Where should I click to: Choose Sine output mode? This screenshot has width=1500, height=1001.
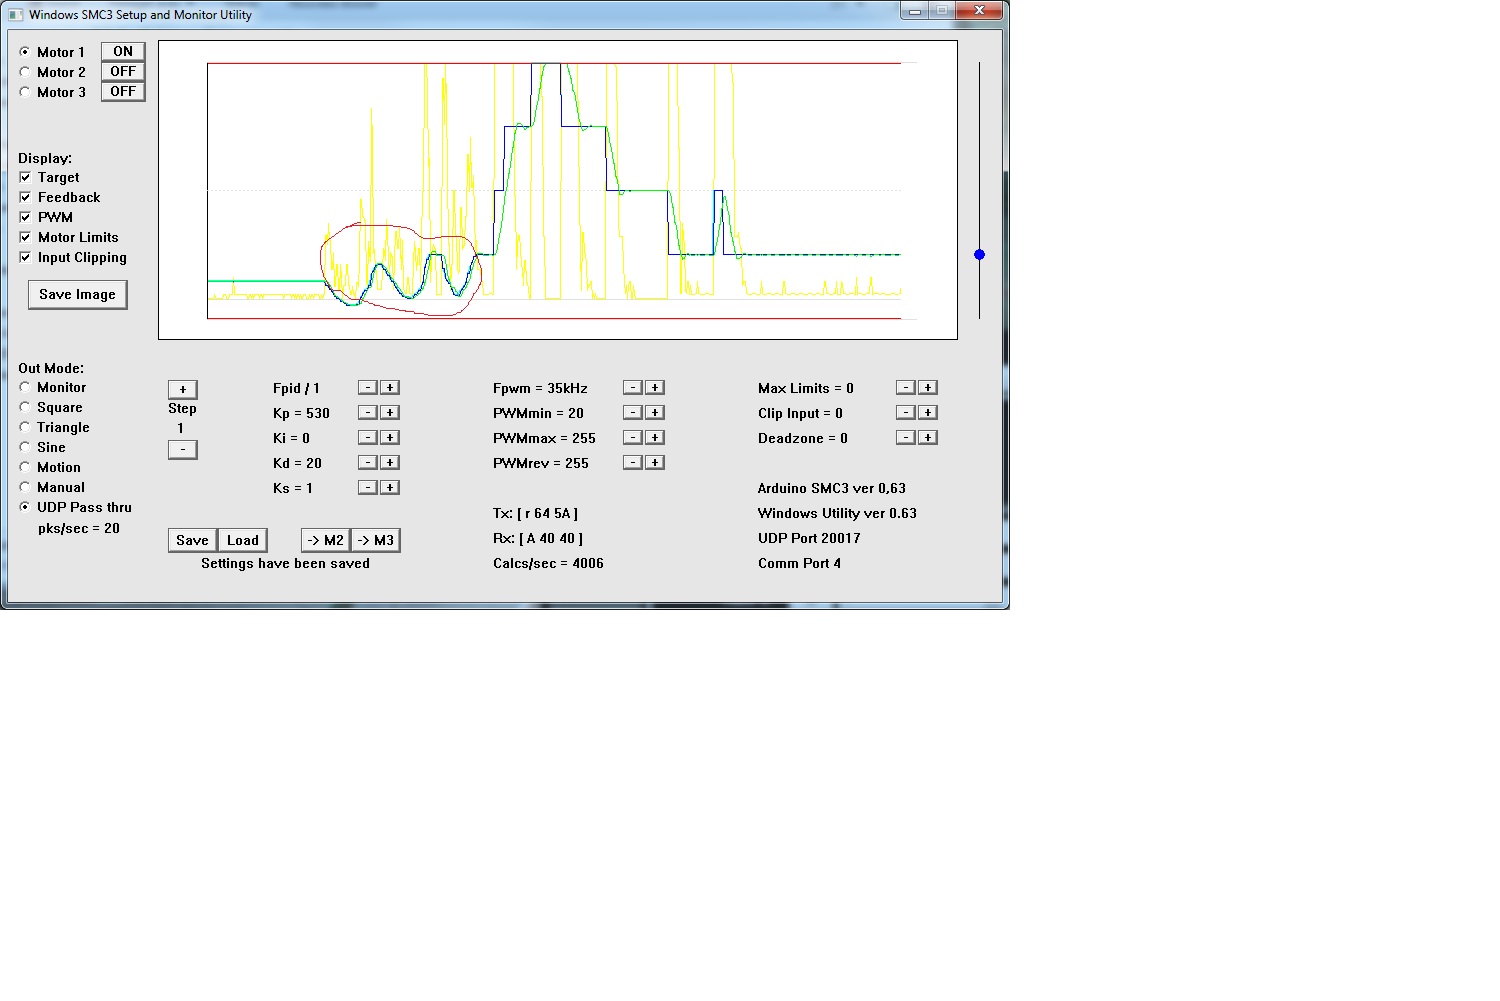pyautogui.click(x=25, y=447)
